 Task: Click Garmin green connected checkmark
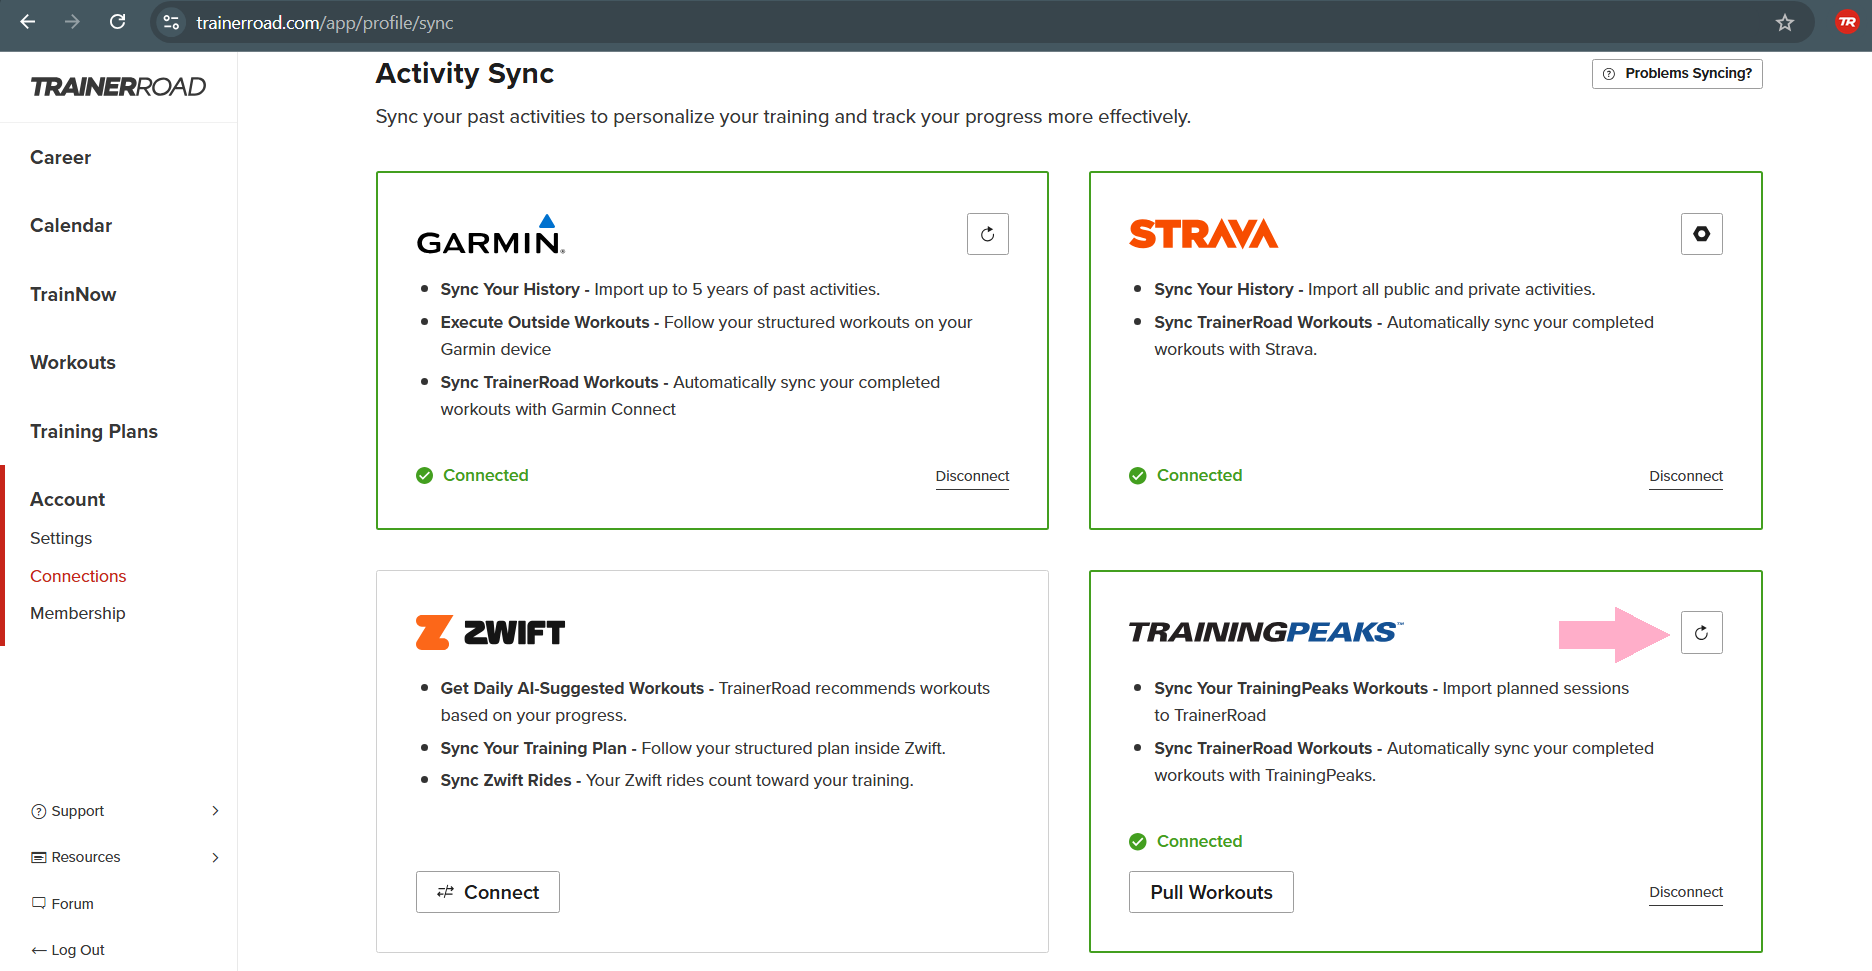pos(424,476)
